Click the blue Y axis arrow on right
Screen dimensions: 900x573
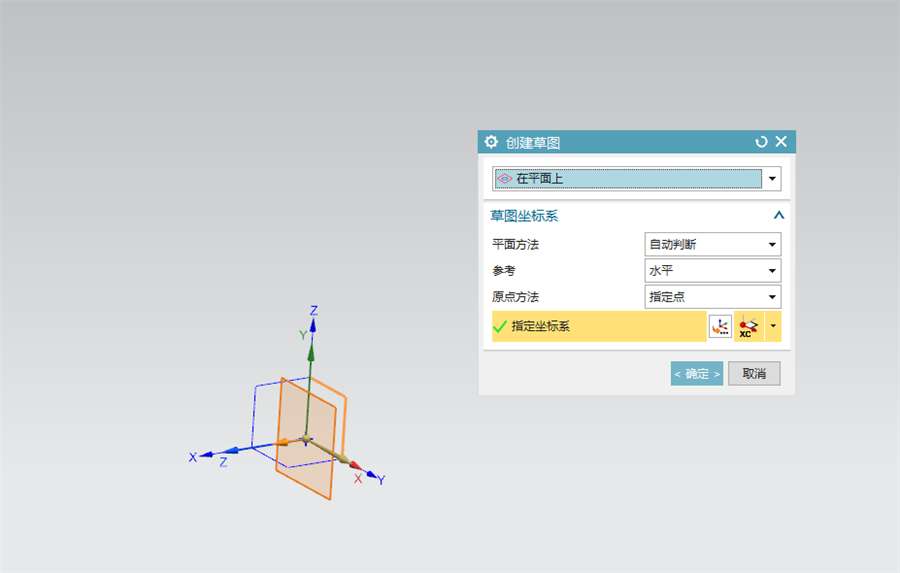371,474
